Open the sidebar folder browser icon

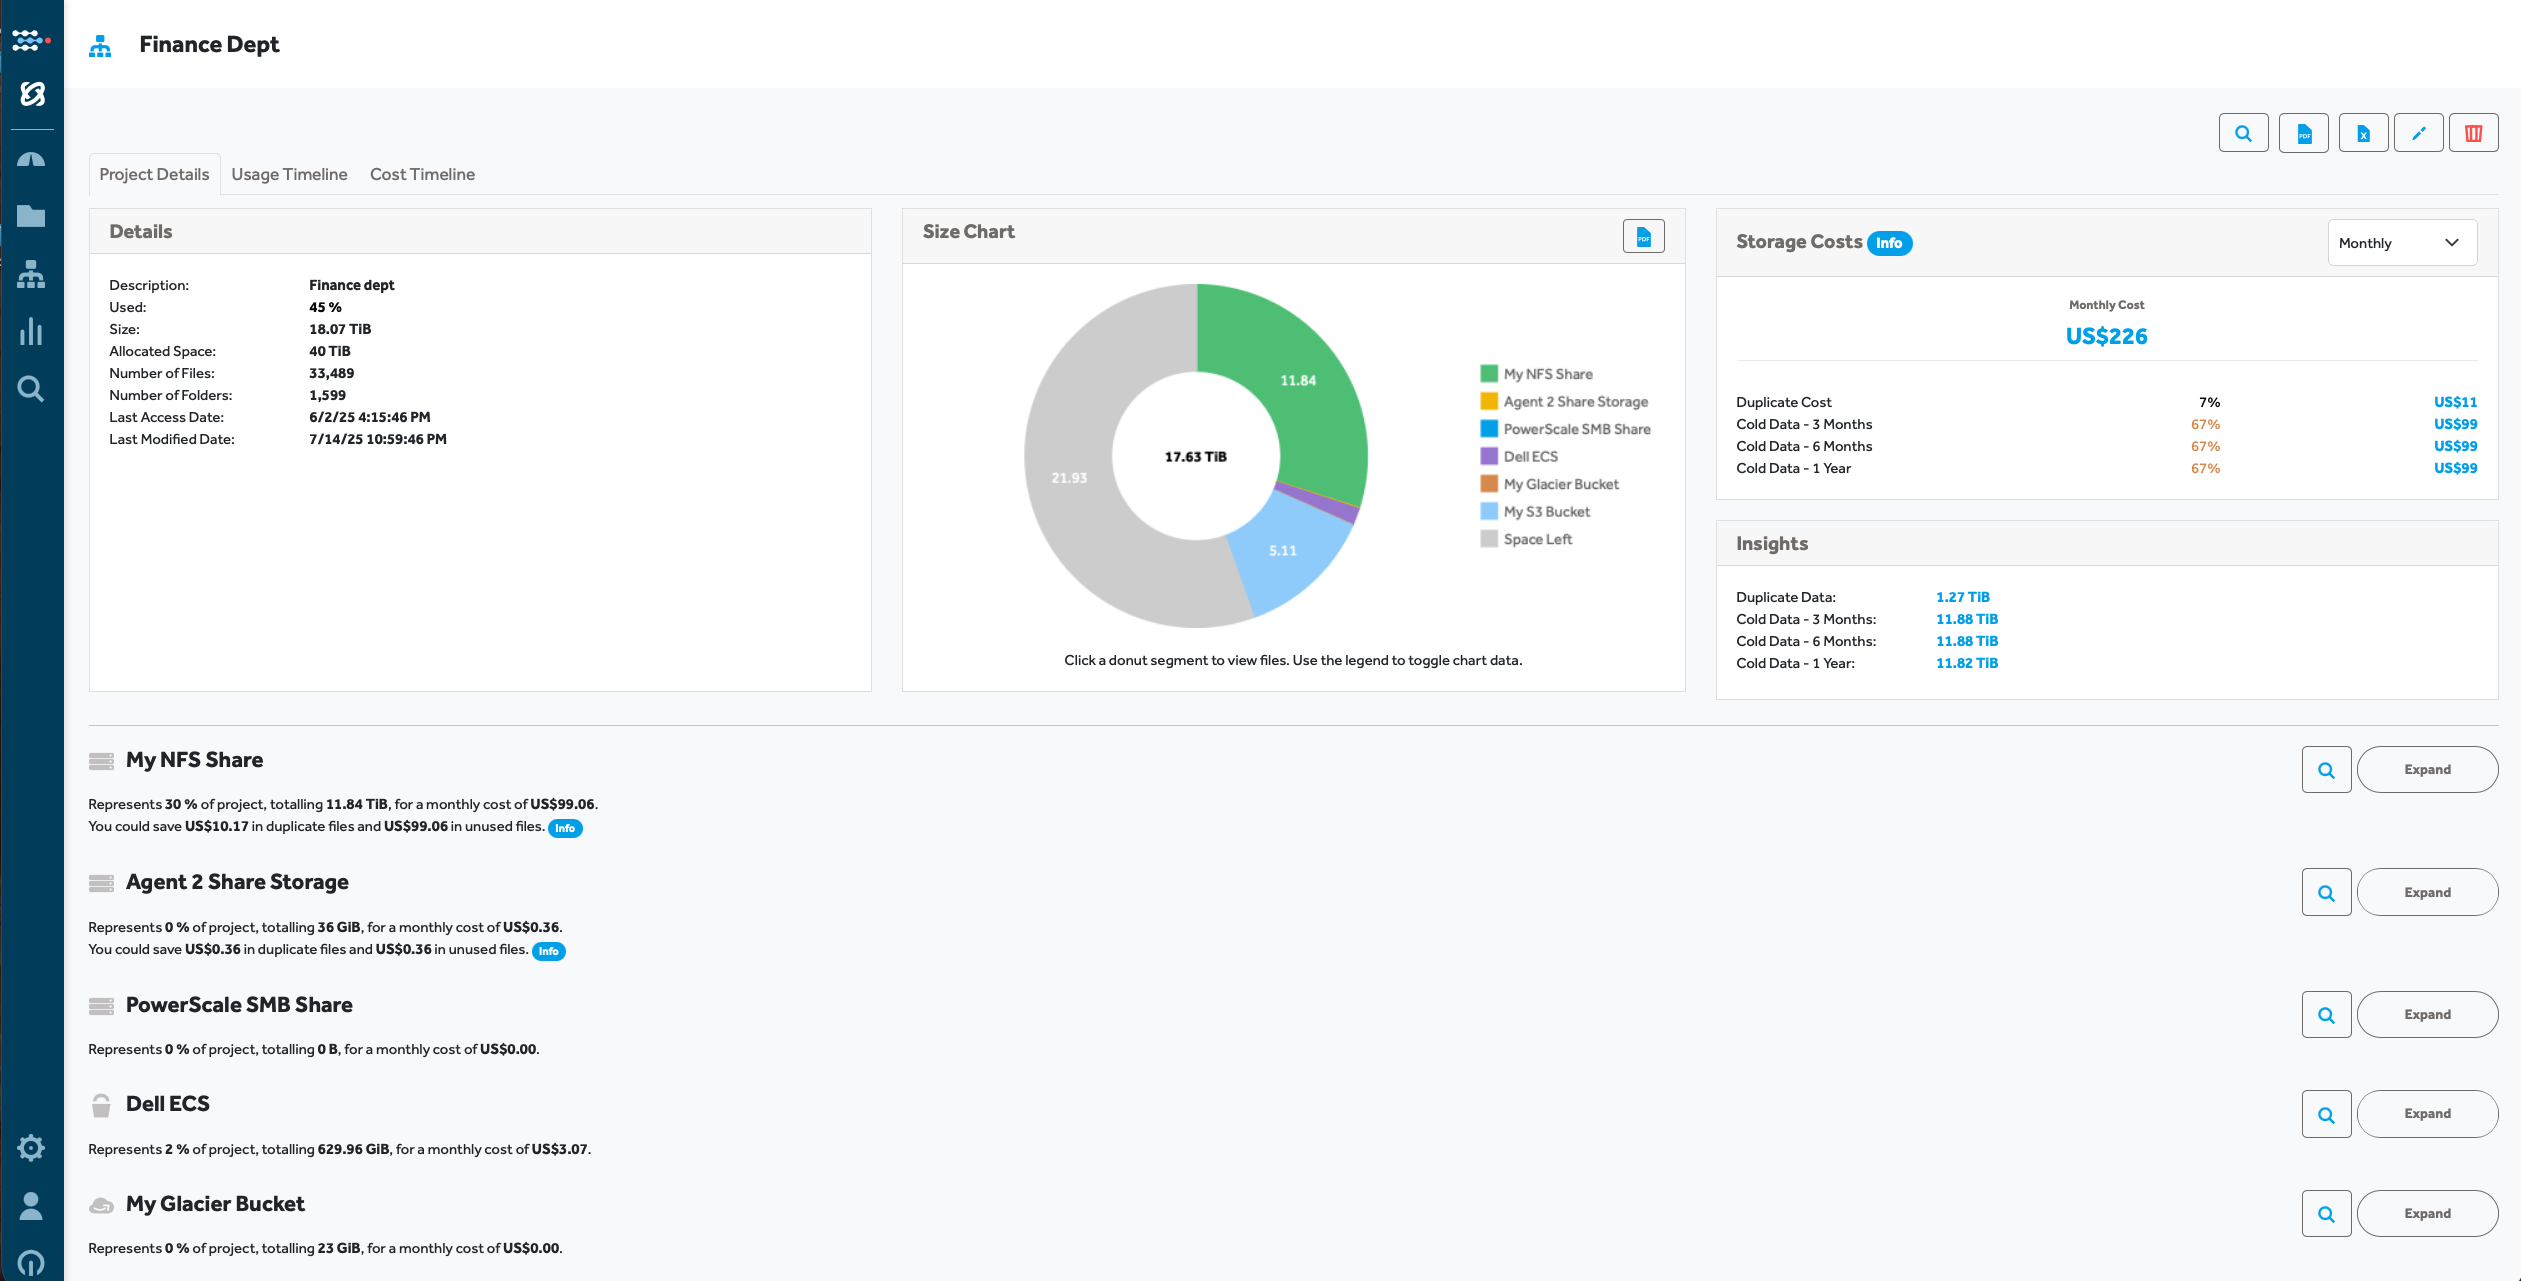31,216
